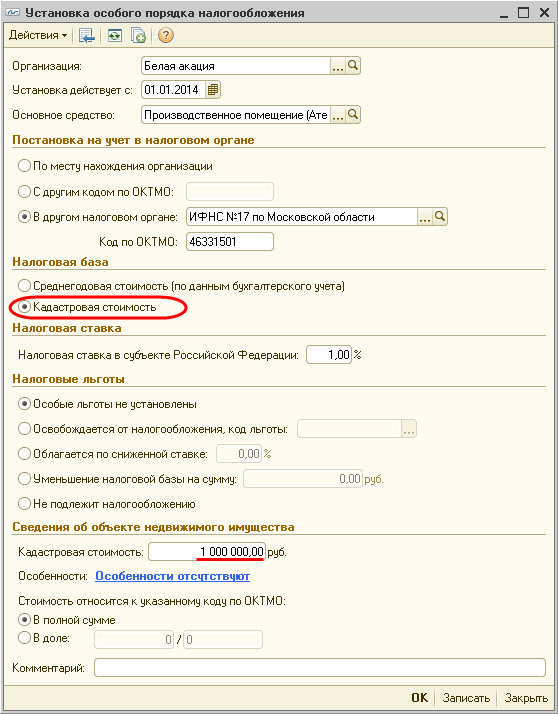
Task: Open calendar picker for Установка действует с
Action: 213,90
